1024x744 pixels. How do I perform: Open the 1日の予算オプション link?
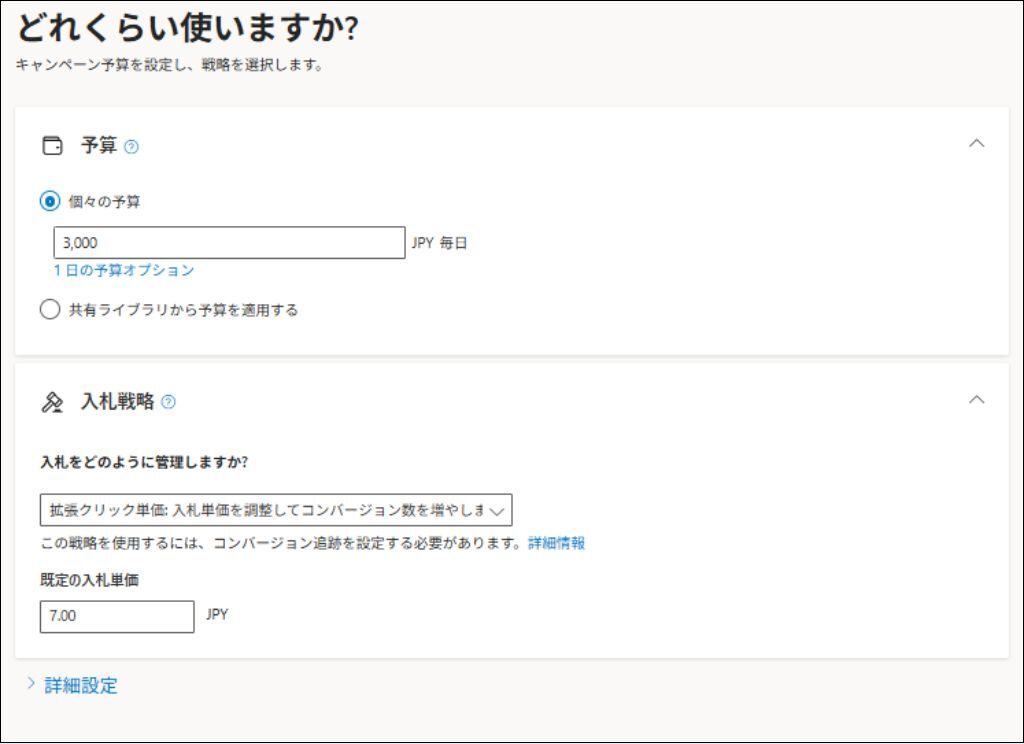click(x=124, y=270)
